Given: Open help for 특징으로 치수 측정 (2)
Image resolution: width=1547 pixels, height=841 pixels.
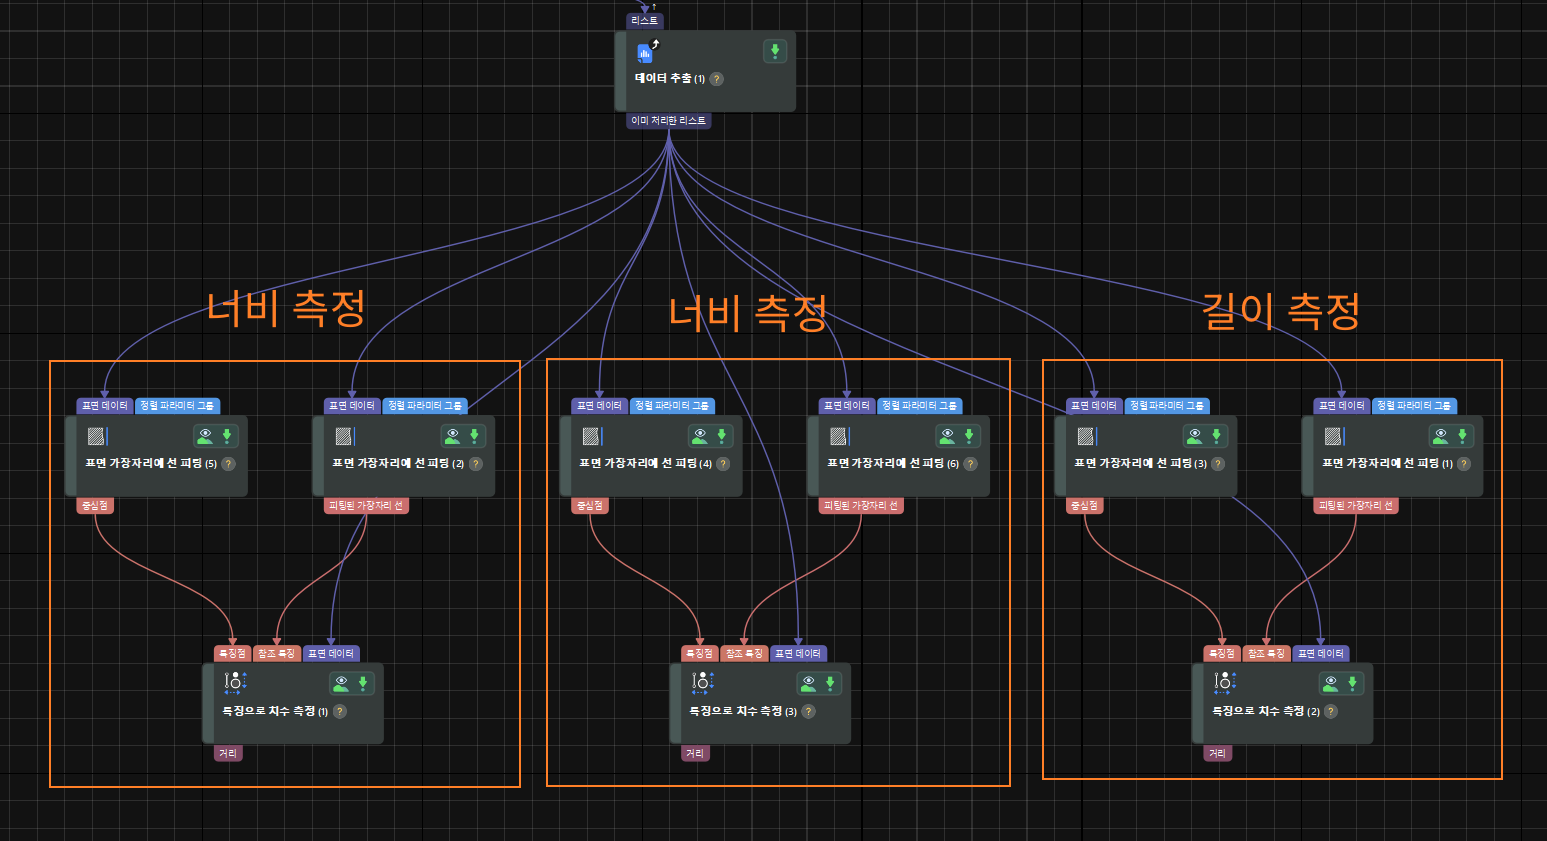Looking at the screenshot, I should [1331, 712].
